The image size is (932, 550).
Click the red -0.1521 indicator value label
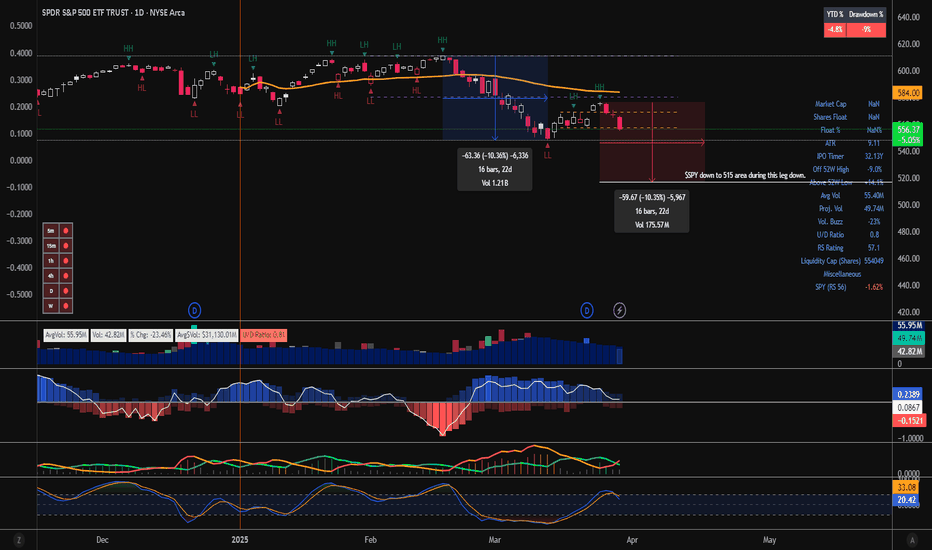pyautogui.click(x=909, y=420)
